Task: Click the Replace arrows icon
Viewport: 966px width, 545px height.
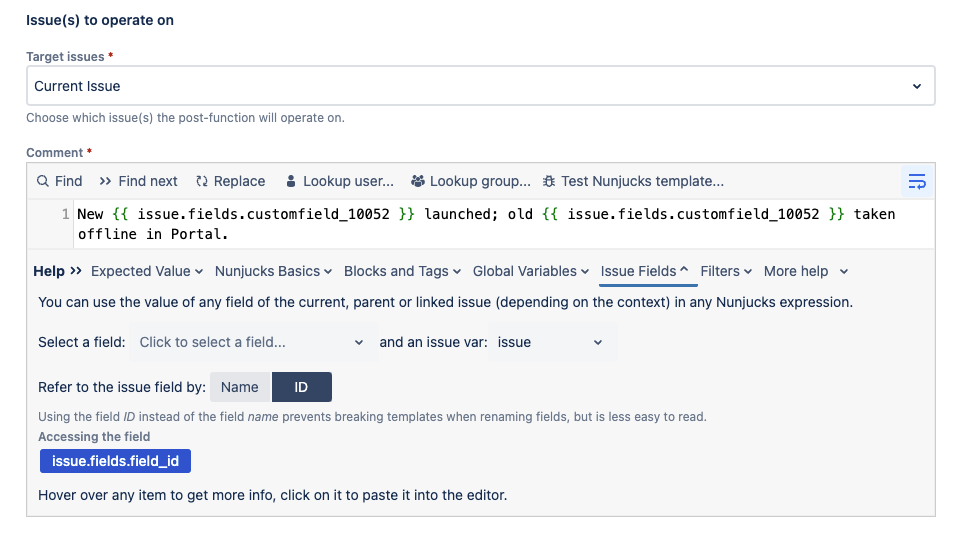Action: click(201, 181)
